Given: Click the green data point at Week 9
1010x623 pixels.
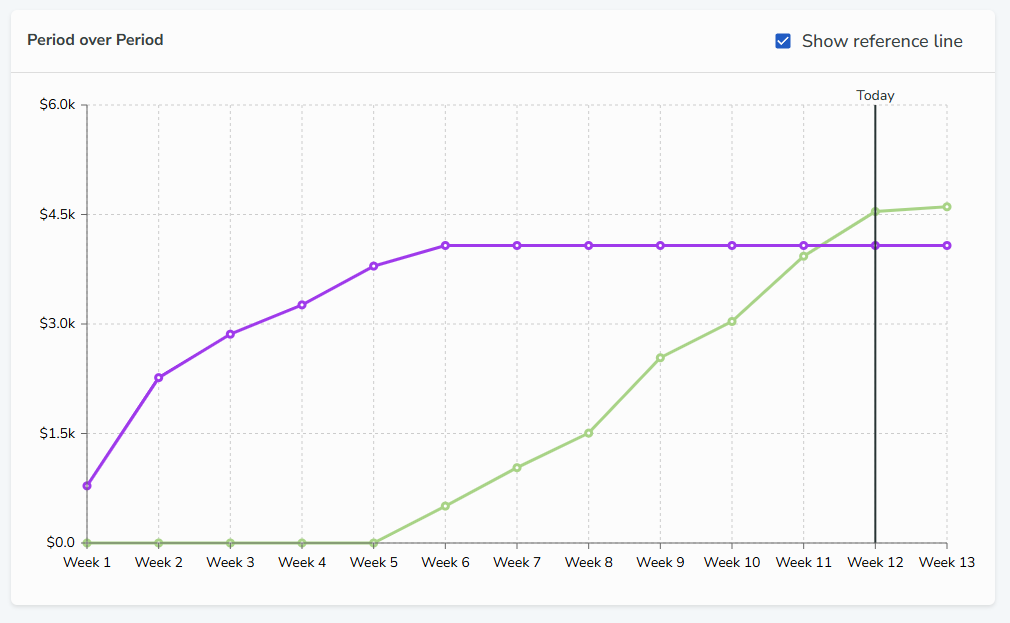Looking at the screenshot, I should (x=660, y=358).
